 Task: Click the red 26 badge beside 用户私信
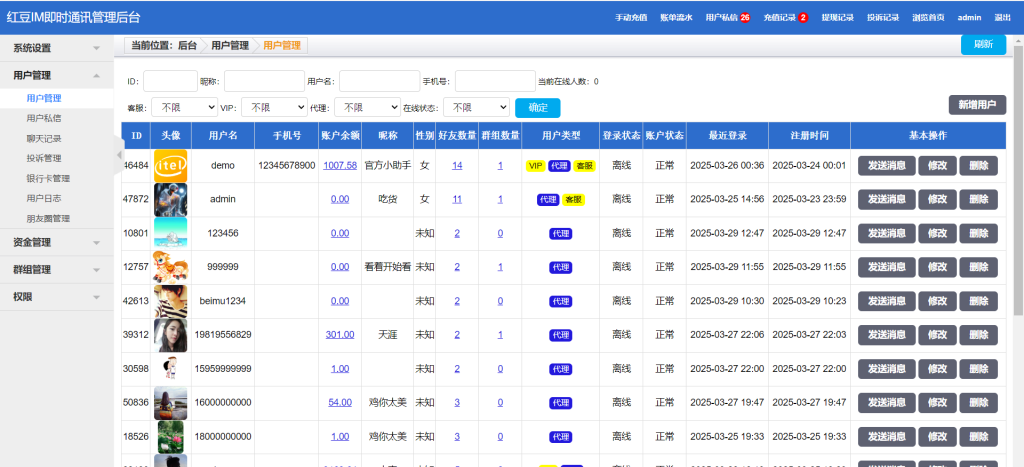[x=745, y=18]
